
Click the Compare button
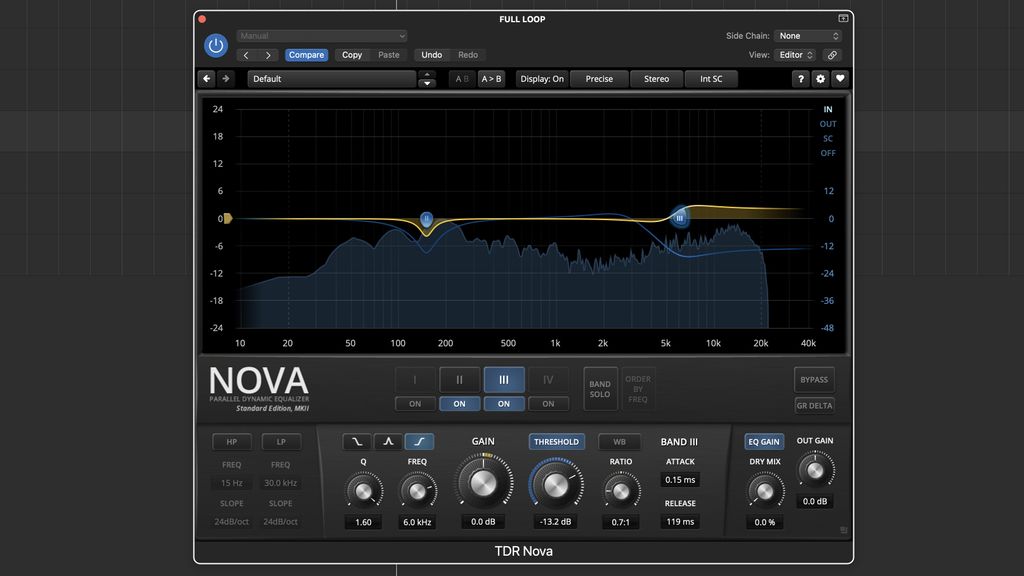click(x=306, y=55)
